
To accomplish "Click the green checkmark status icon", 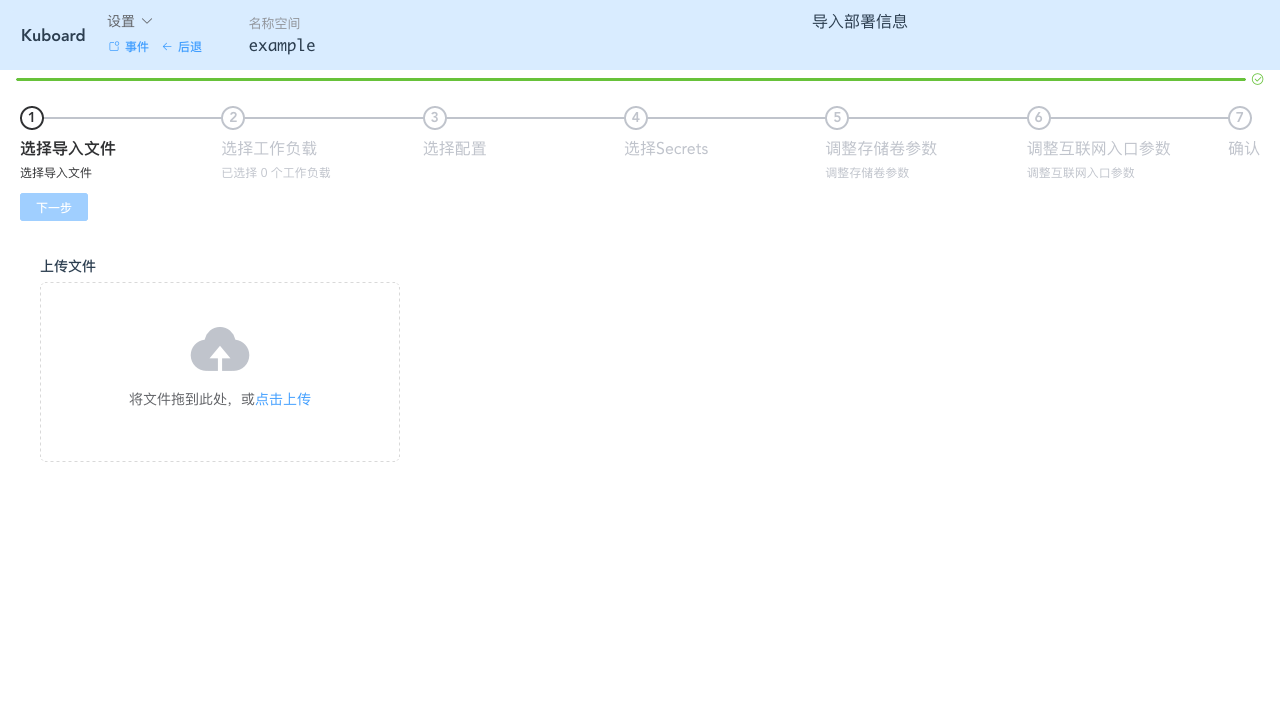I will 1257,78.
